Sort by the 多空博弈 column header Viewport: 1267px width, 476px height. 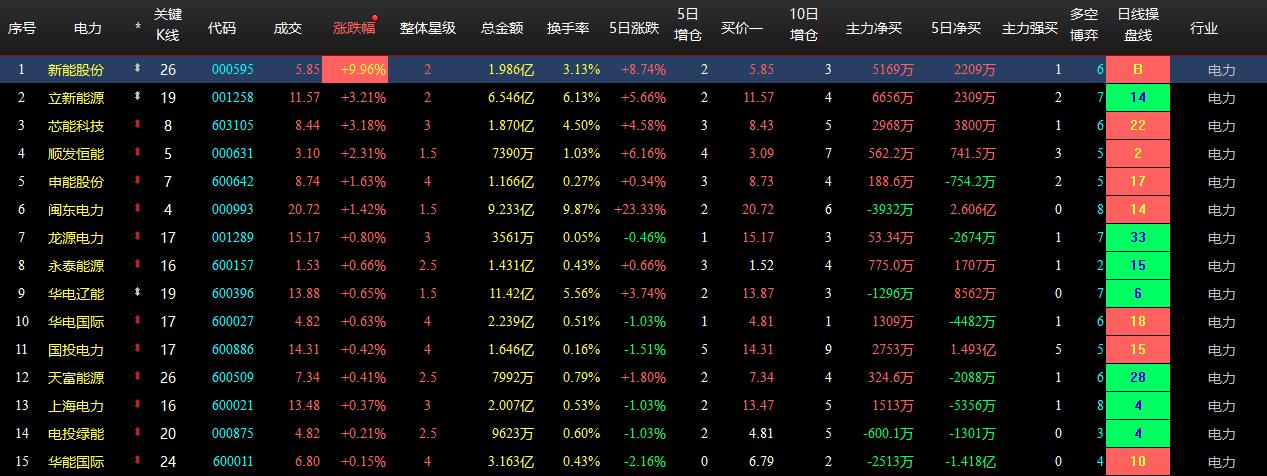click(1083, 24)
